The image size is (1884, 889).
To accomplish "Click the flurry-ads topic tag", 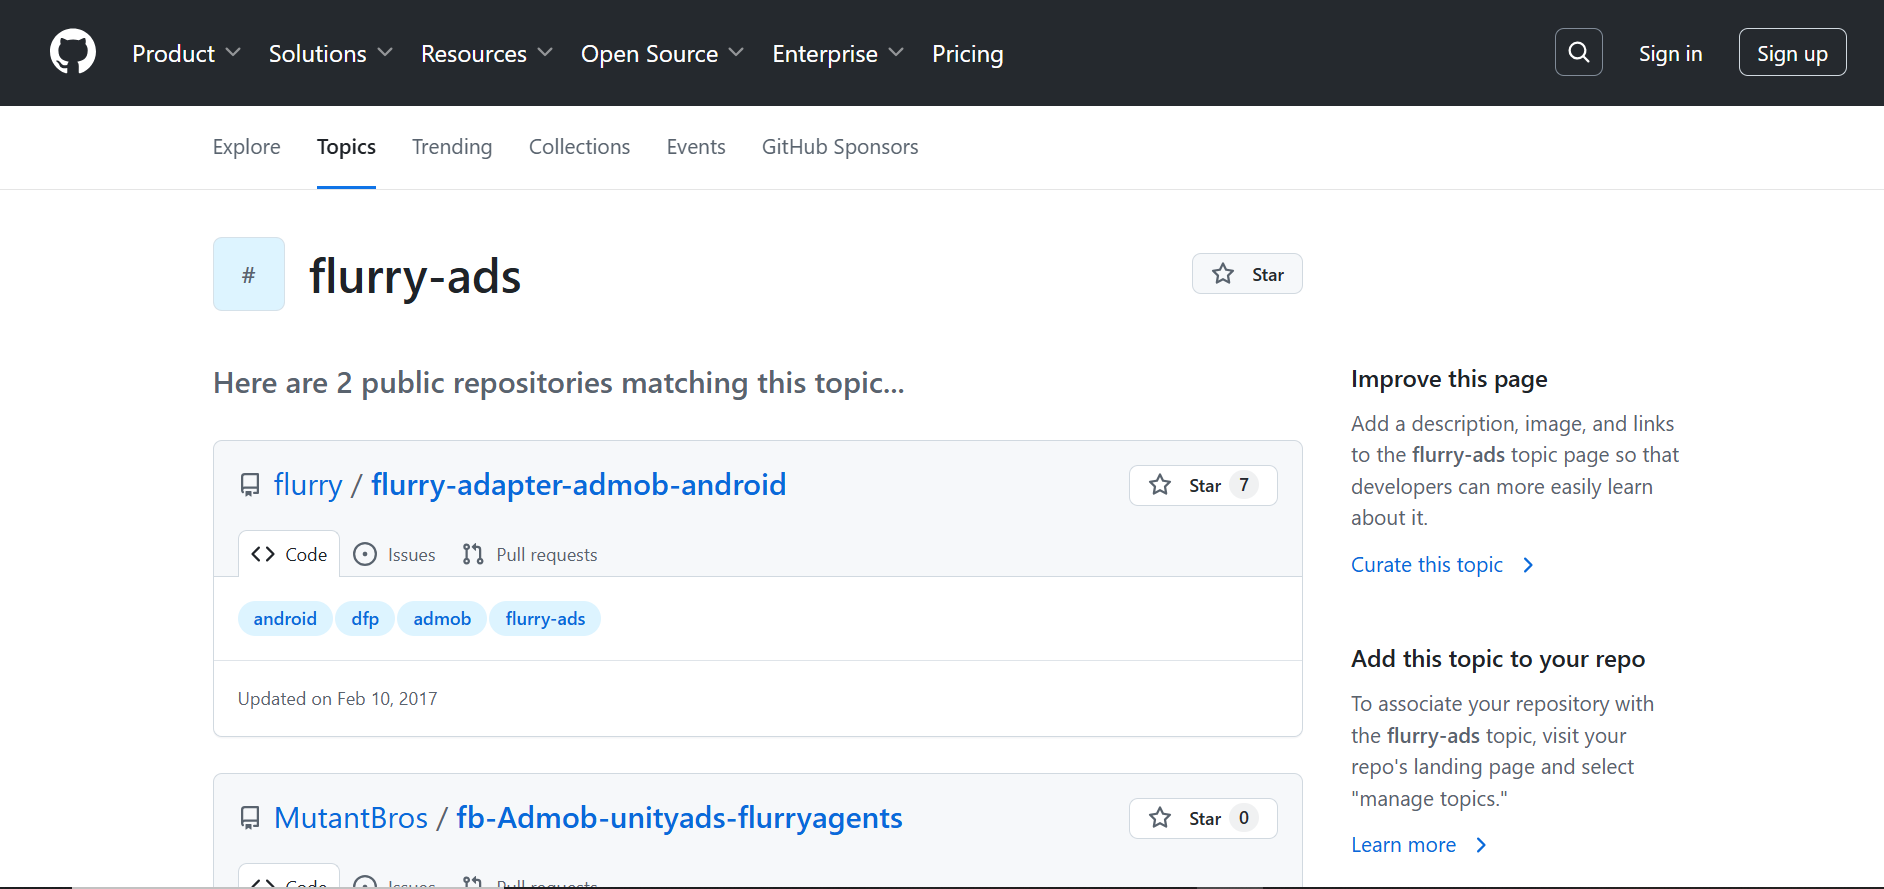I will [x=545, y=619].
